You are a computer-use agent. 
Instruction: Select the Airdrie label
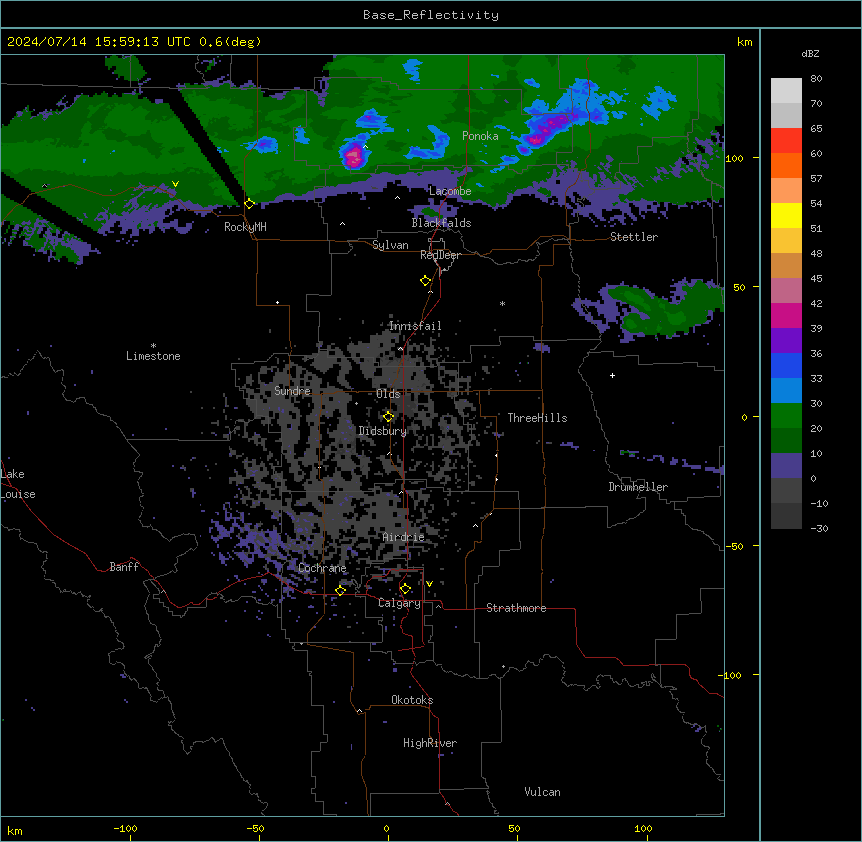(x=404, y=537)
